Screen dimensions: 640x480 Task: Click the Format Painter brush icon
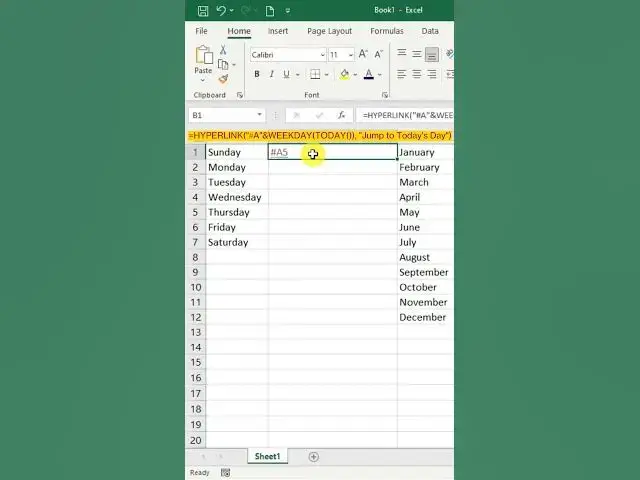223,79
